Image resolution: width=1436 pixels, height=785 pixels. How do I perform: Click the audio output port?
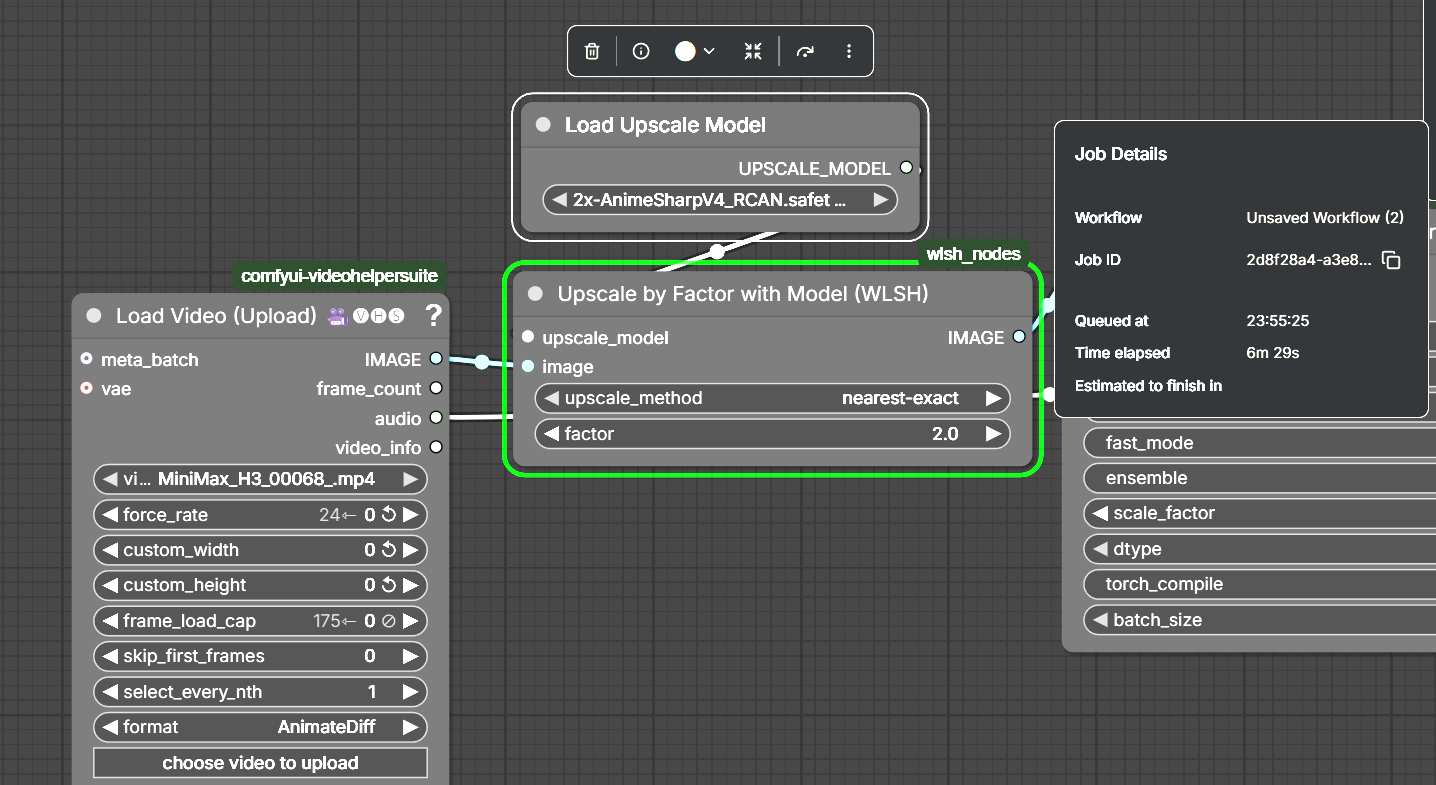coord(436,418)
